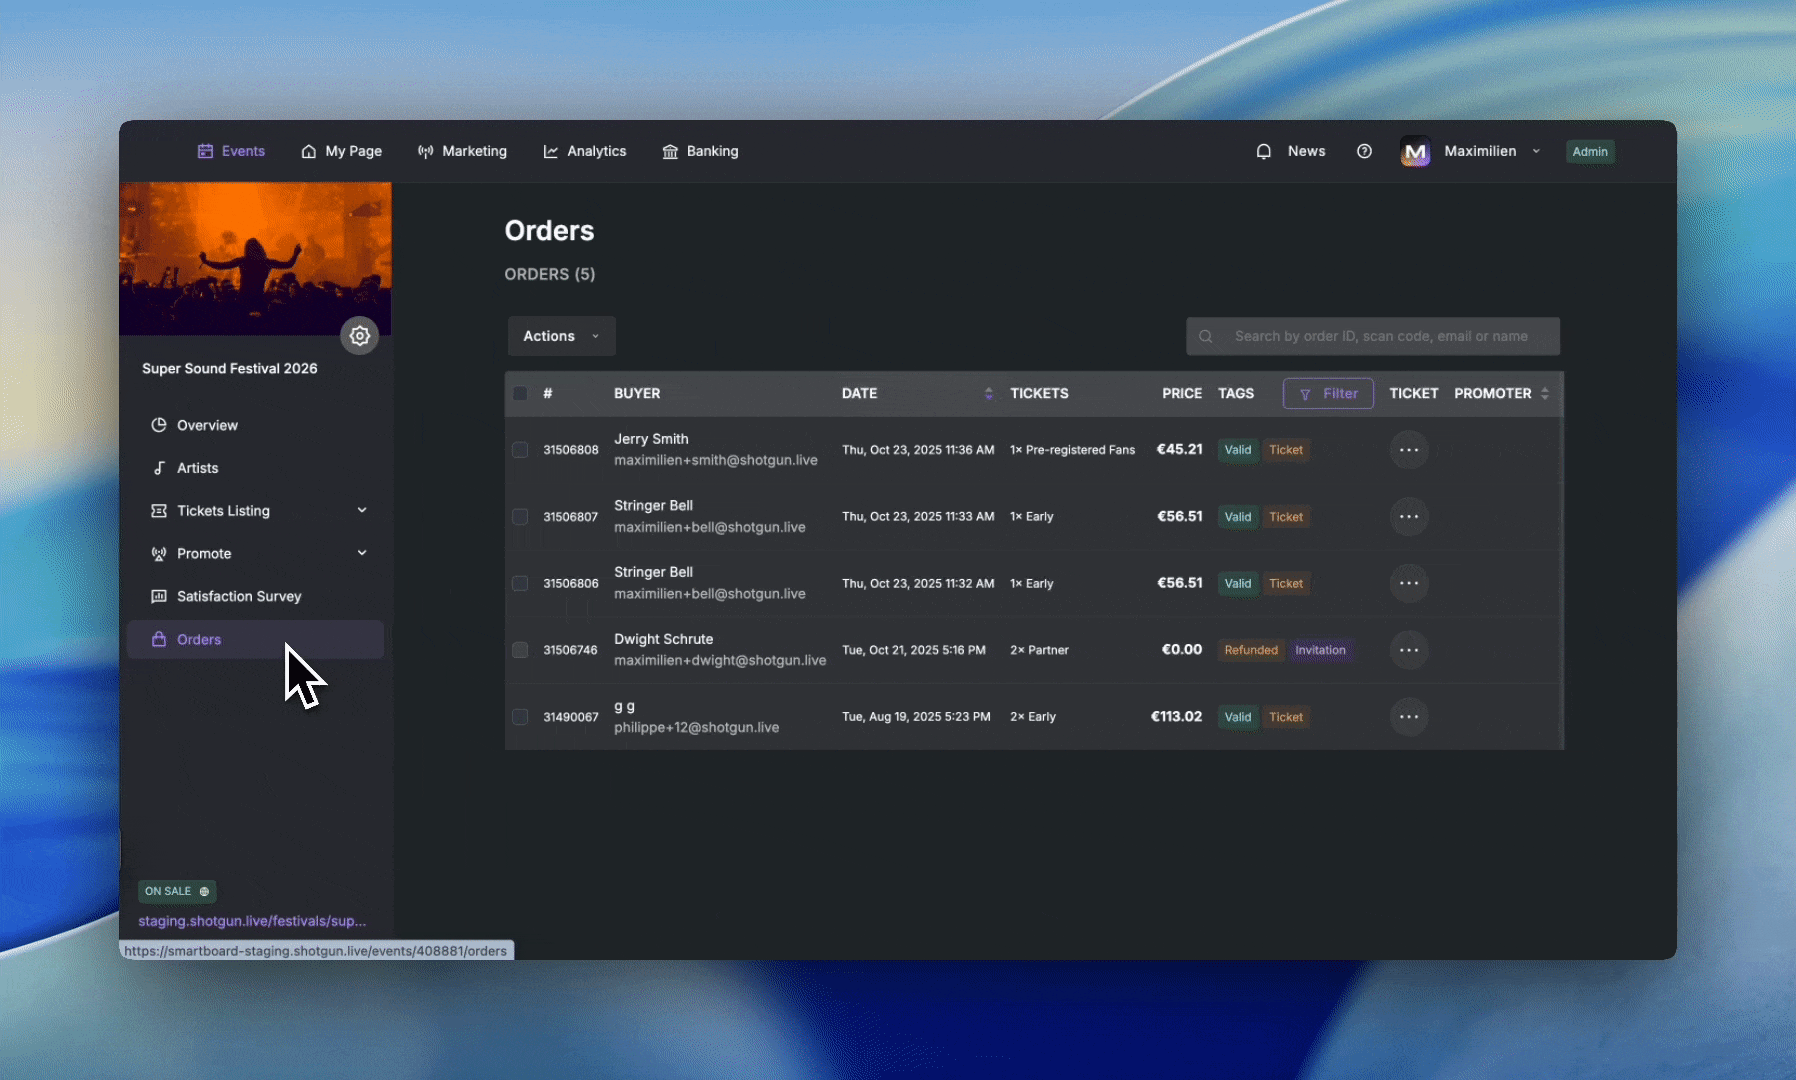Click the Valid tag on order 31506808

click(x=1238, y=450)
